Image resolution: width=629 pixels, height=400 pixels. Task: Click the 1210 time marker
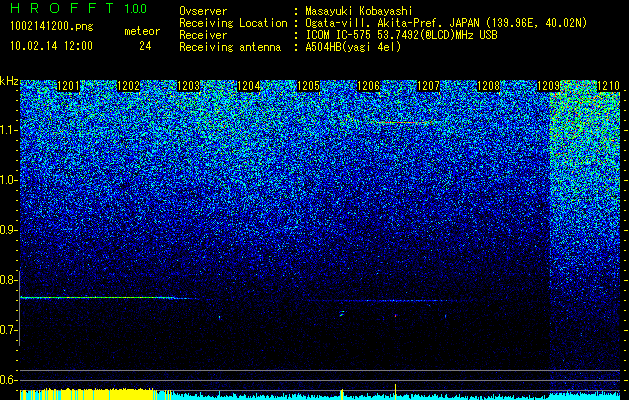(x=609, y=86)
